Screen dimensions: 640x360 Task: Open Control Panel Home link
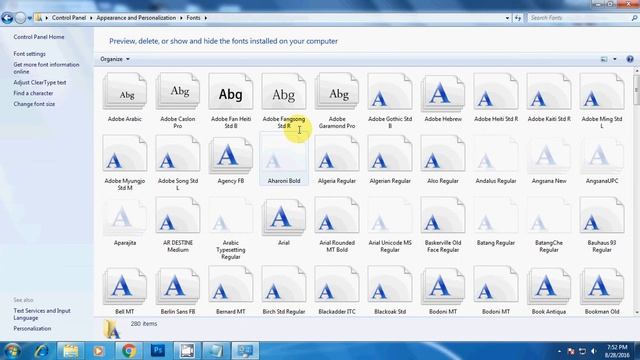click(39, 37)
